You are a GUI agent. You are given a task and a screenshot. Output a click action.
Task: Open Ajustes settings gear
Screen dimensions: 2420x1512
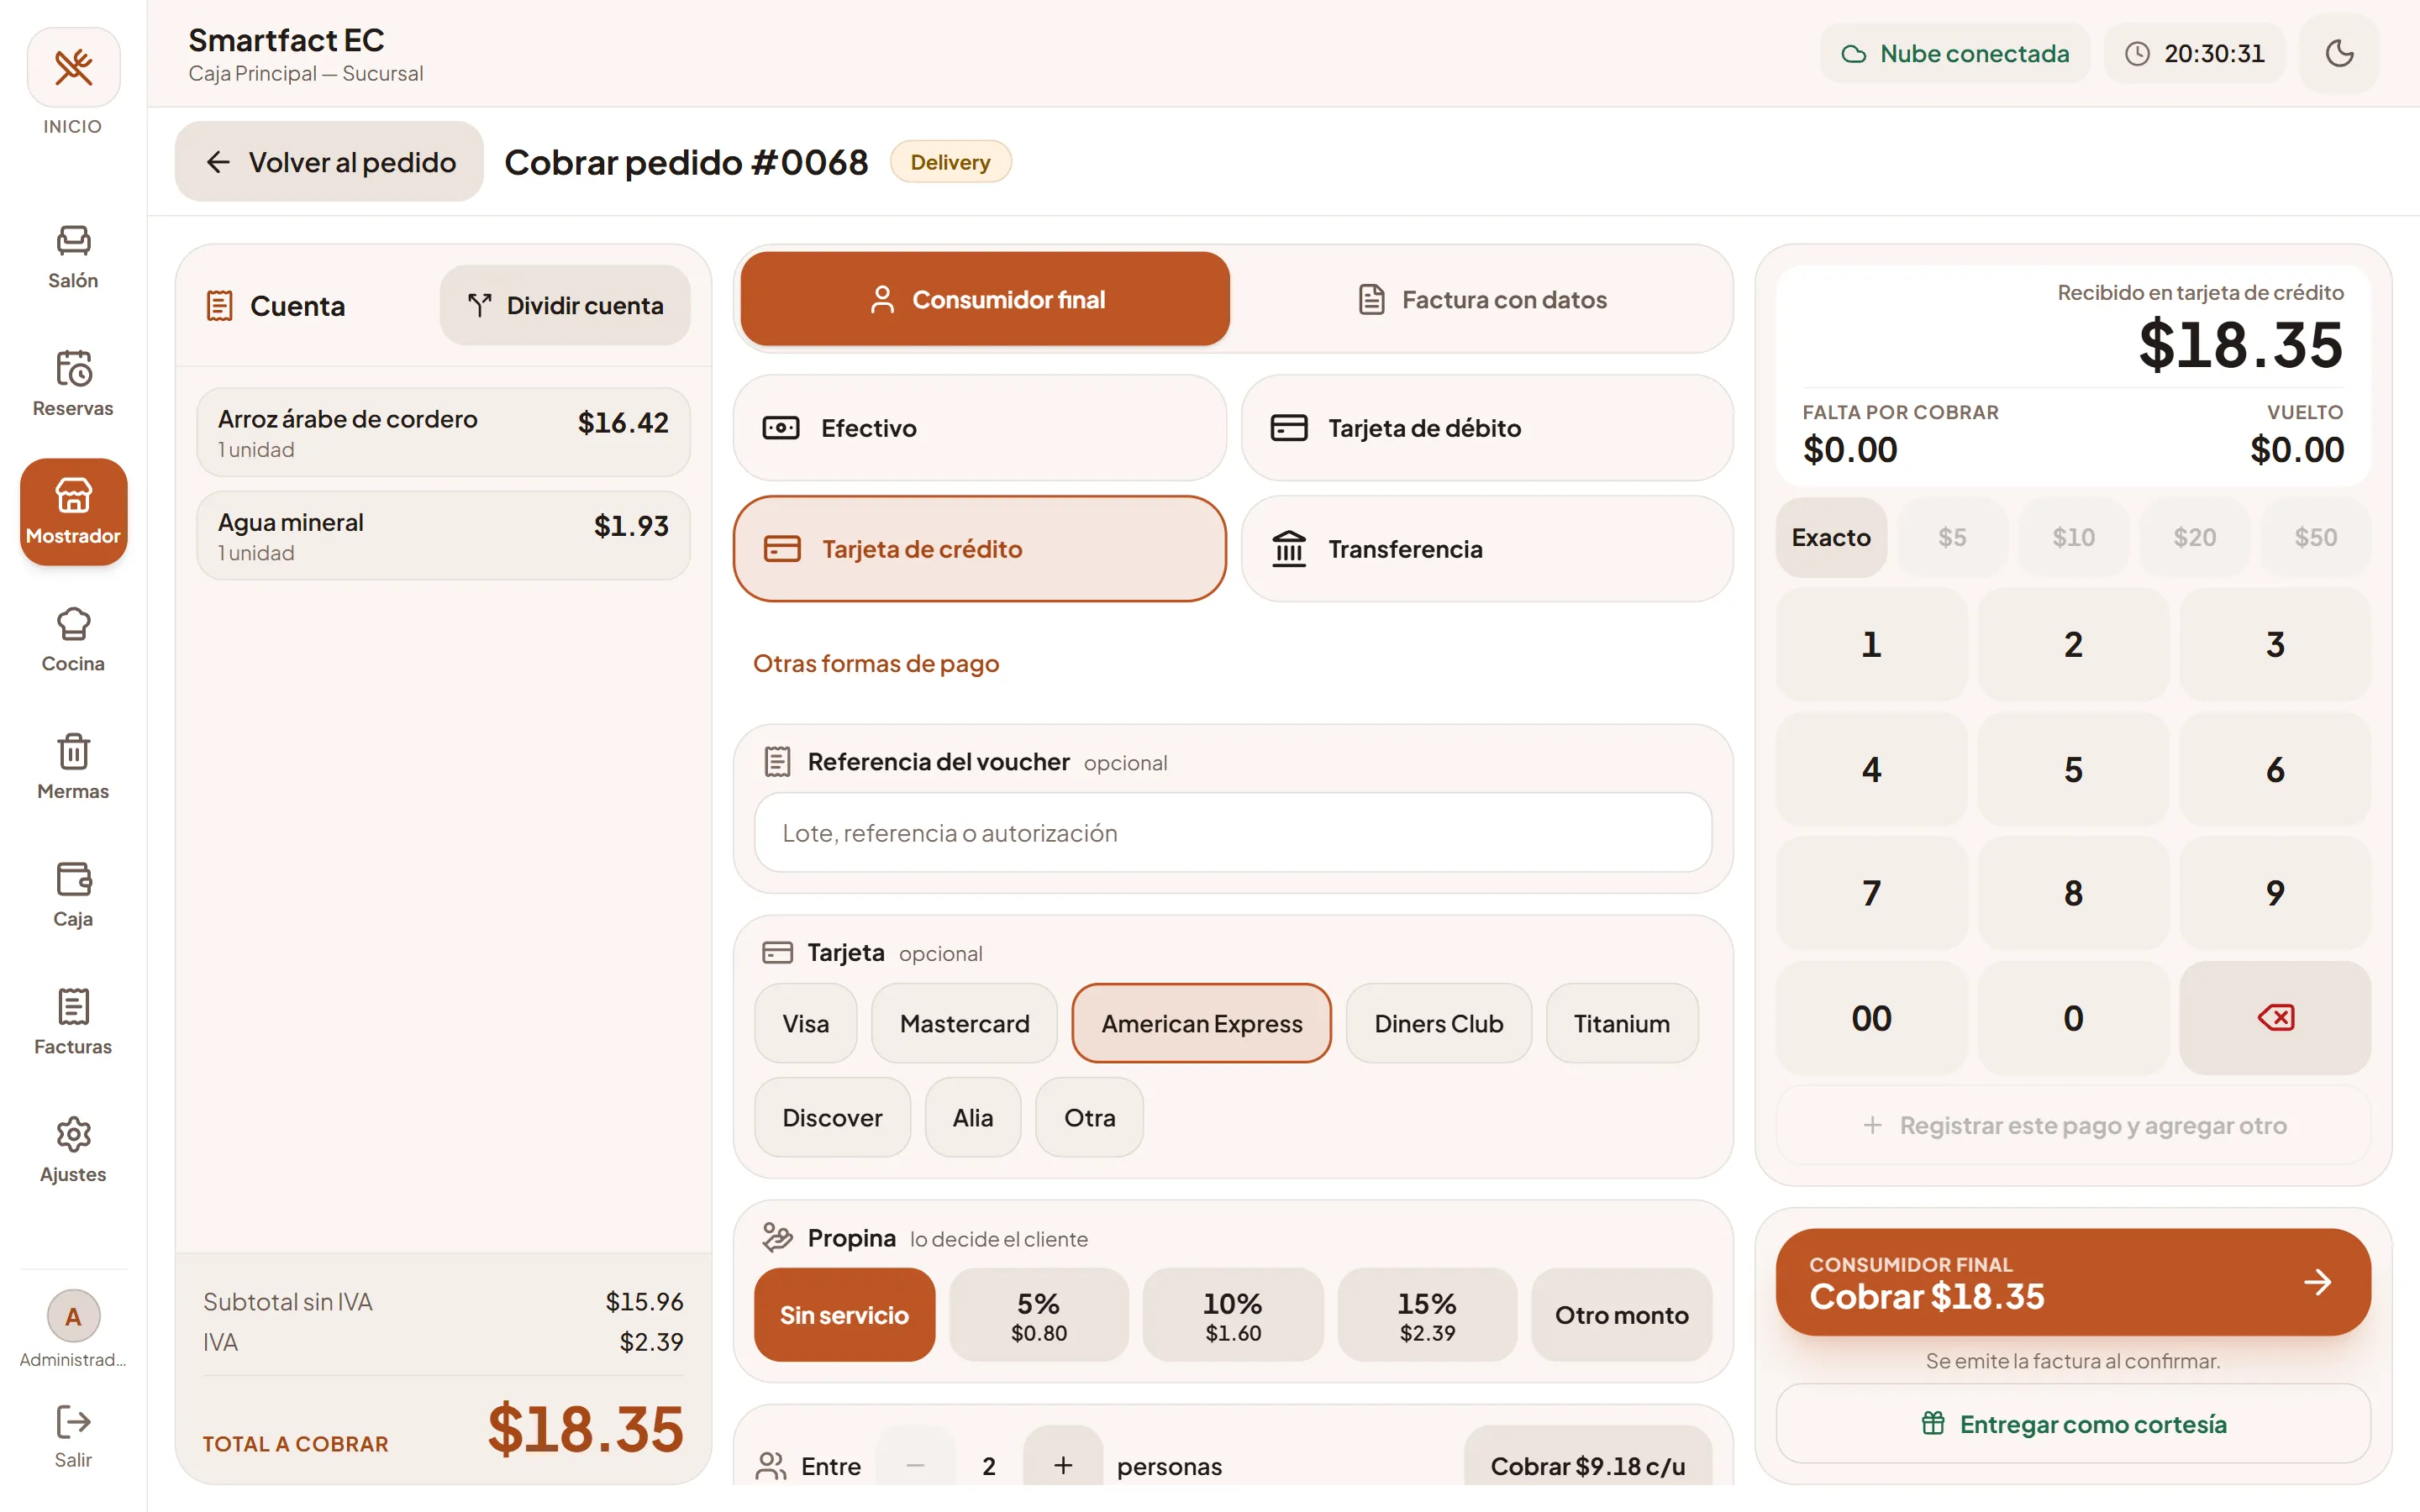coord(73,1150)
